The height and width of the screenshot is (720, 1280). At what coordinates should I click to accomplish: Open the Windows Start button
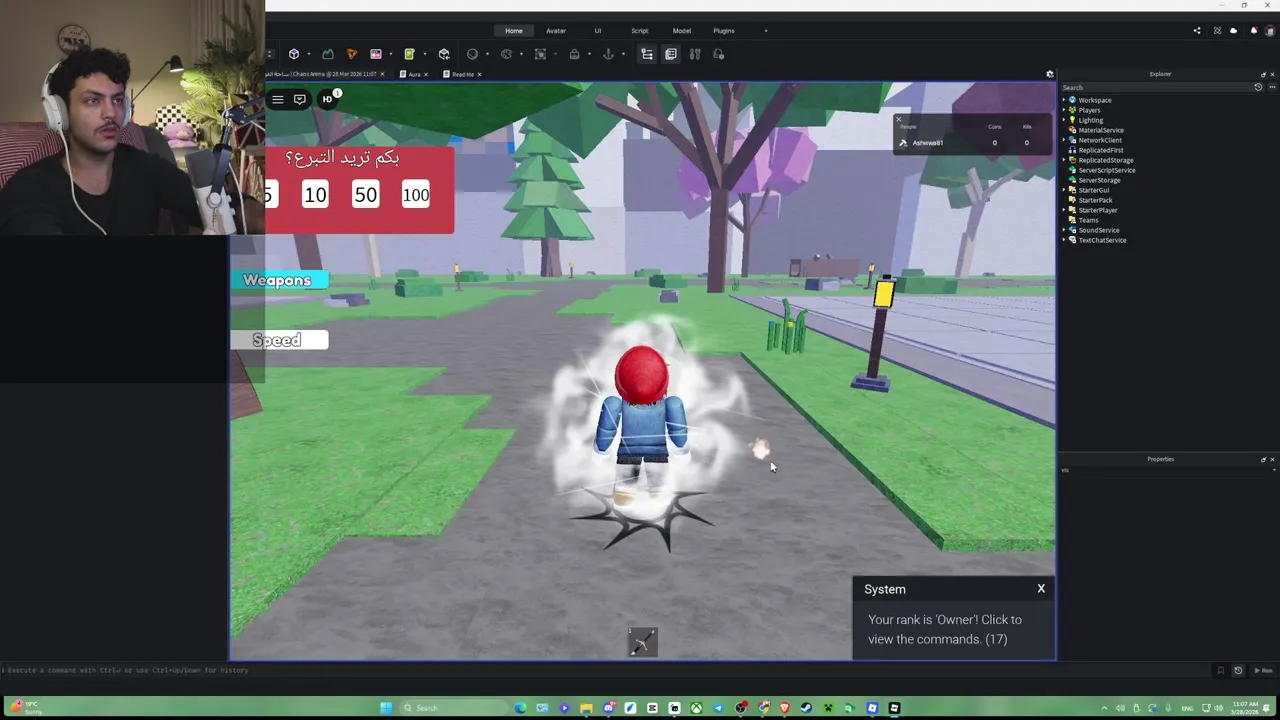click(x=386, y=708)
